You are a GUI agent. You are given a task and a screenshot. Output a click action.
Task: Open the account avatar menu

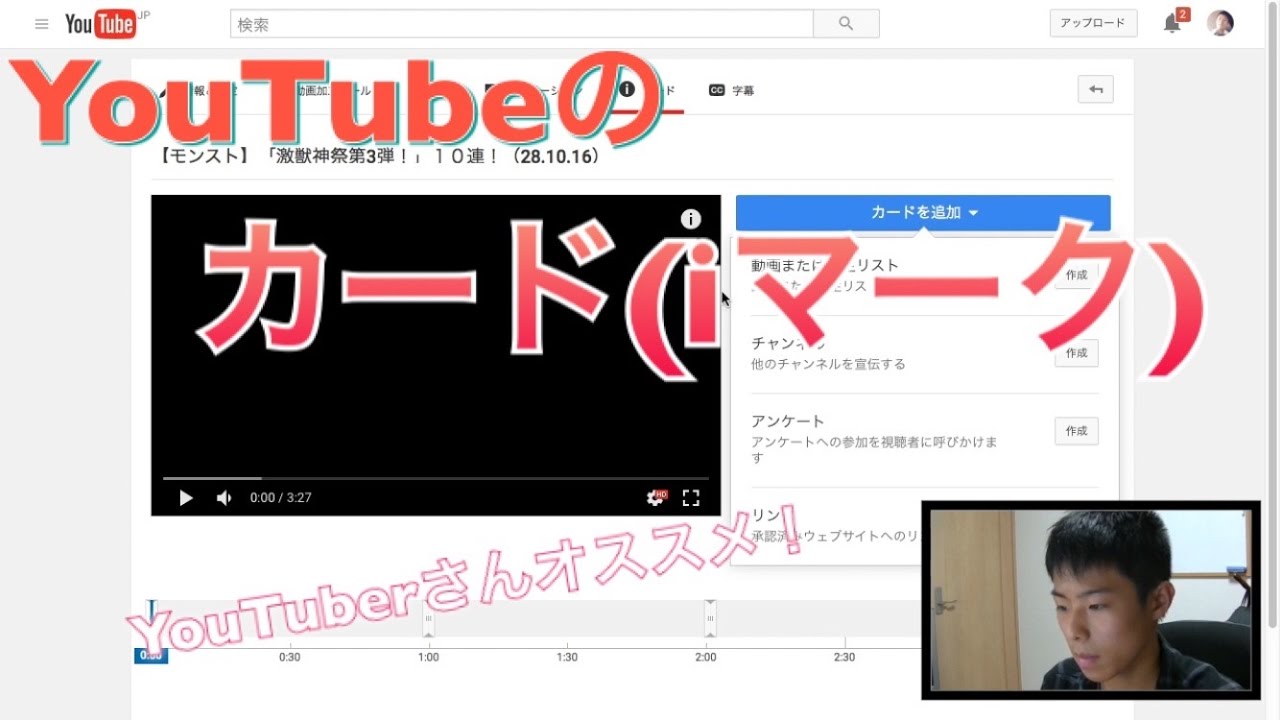[x=1220, y=23]
